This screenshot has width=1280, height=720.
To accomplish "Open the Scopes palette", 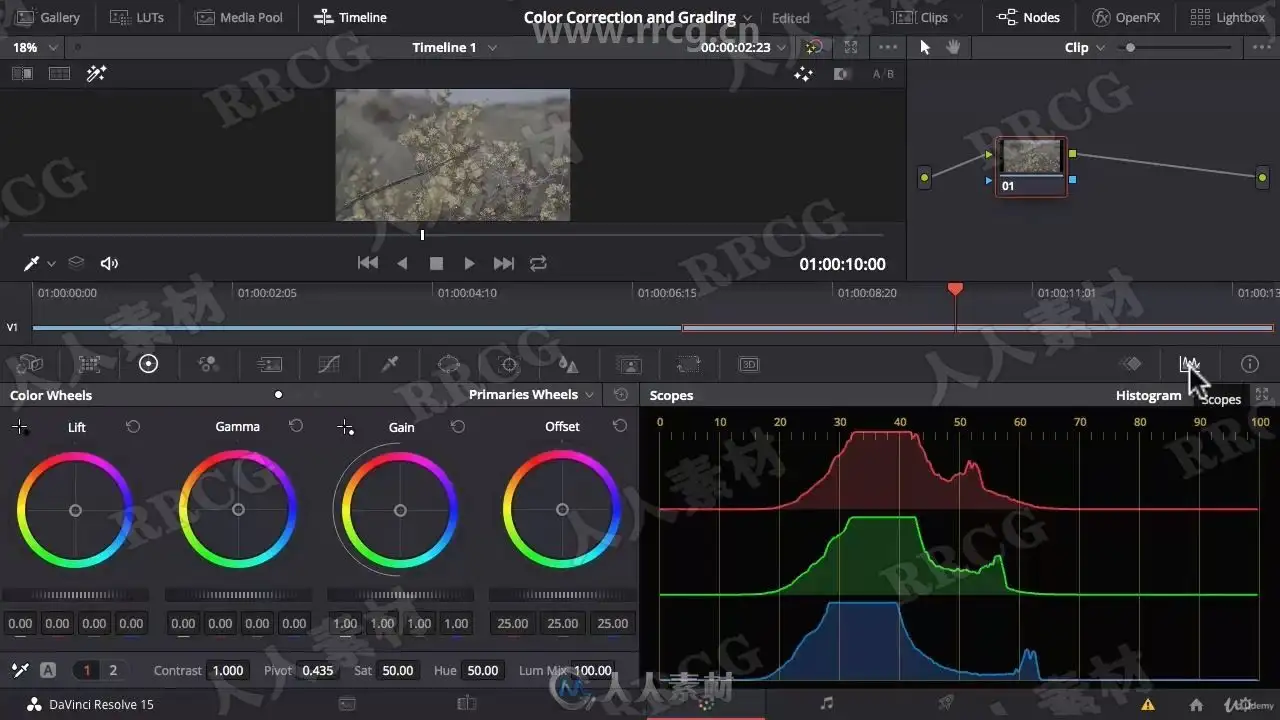I will (1189, 364).
